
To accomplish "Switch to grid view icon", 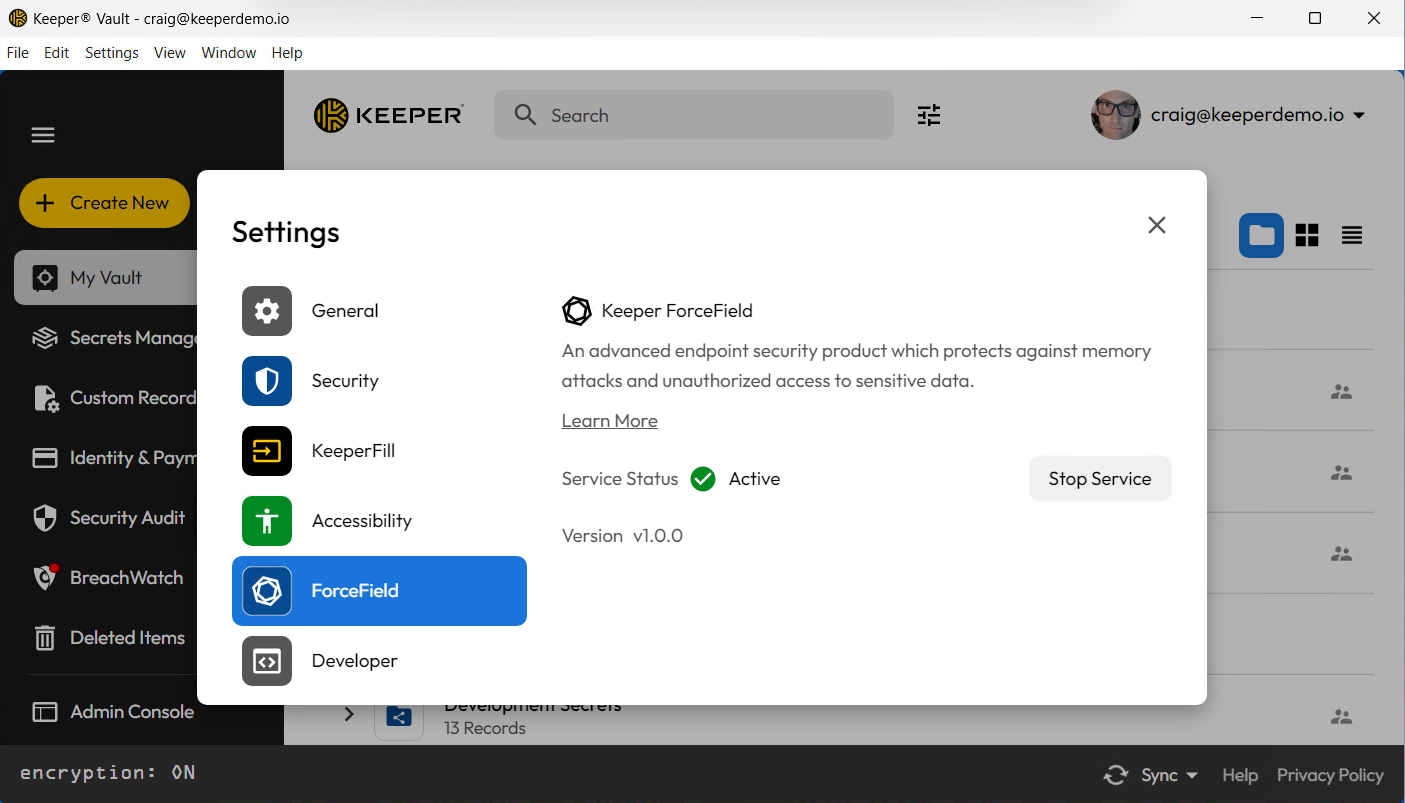I will [x=1306, y=235].
